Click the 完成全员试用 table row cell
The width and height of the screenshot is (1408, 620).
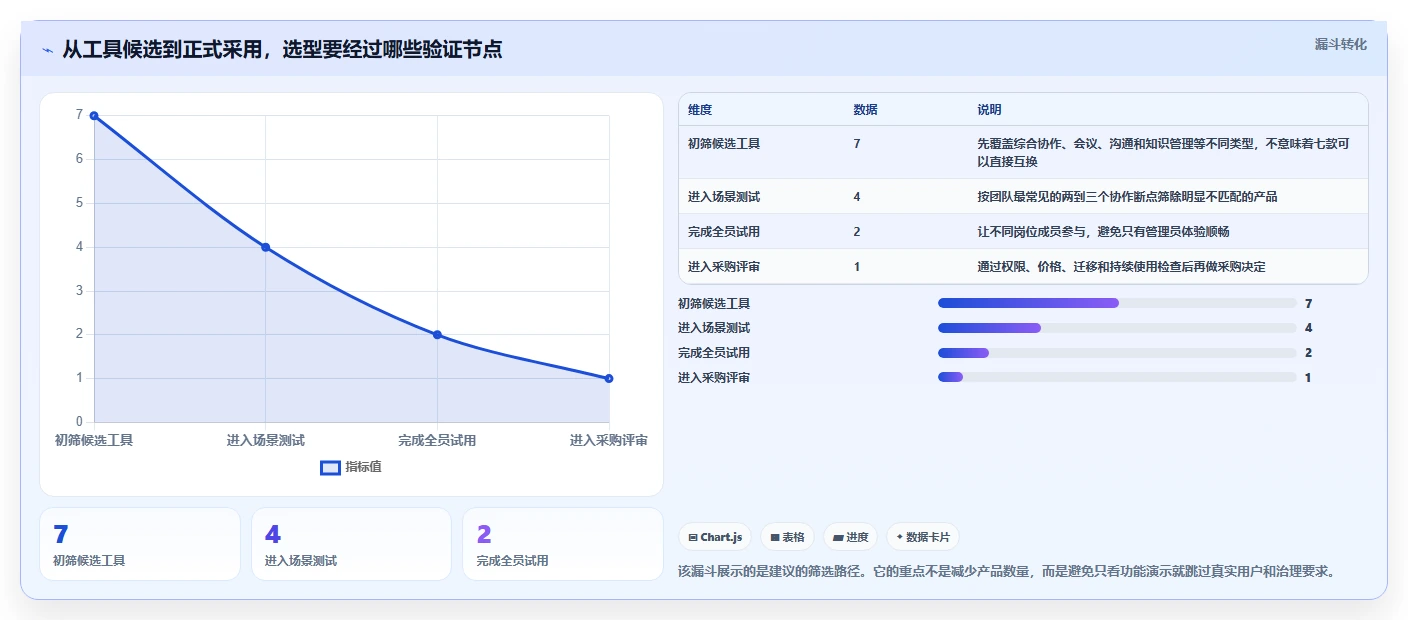point(724,232)
